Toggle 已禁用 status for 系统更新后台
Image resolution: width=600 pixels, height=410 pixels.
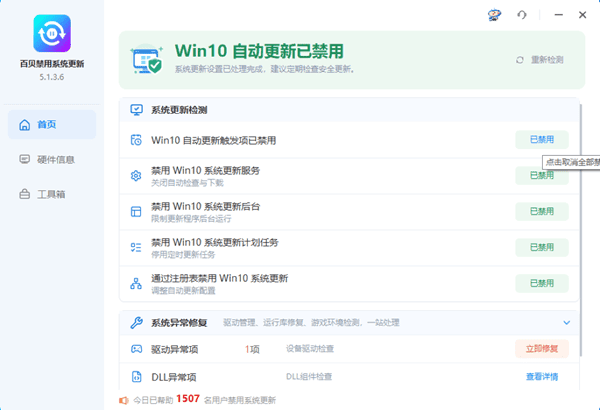[x=542, y=211]
